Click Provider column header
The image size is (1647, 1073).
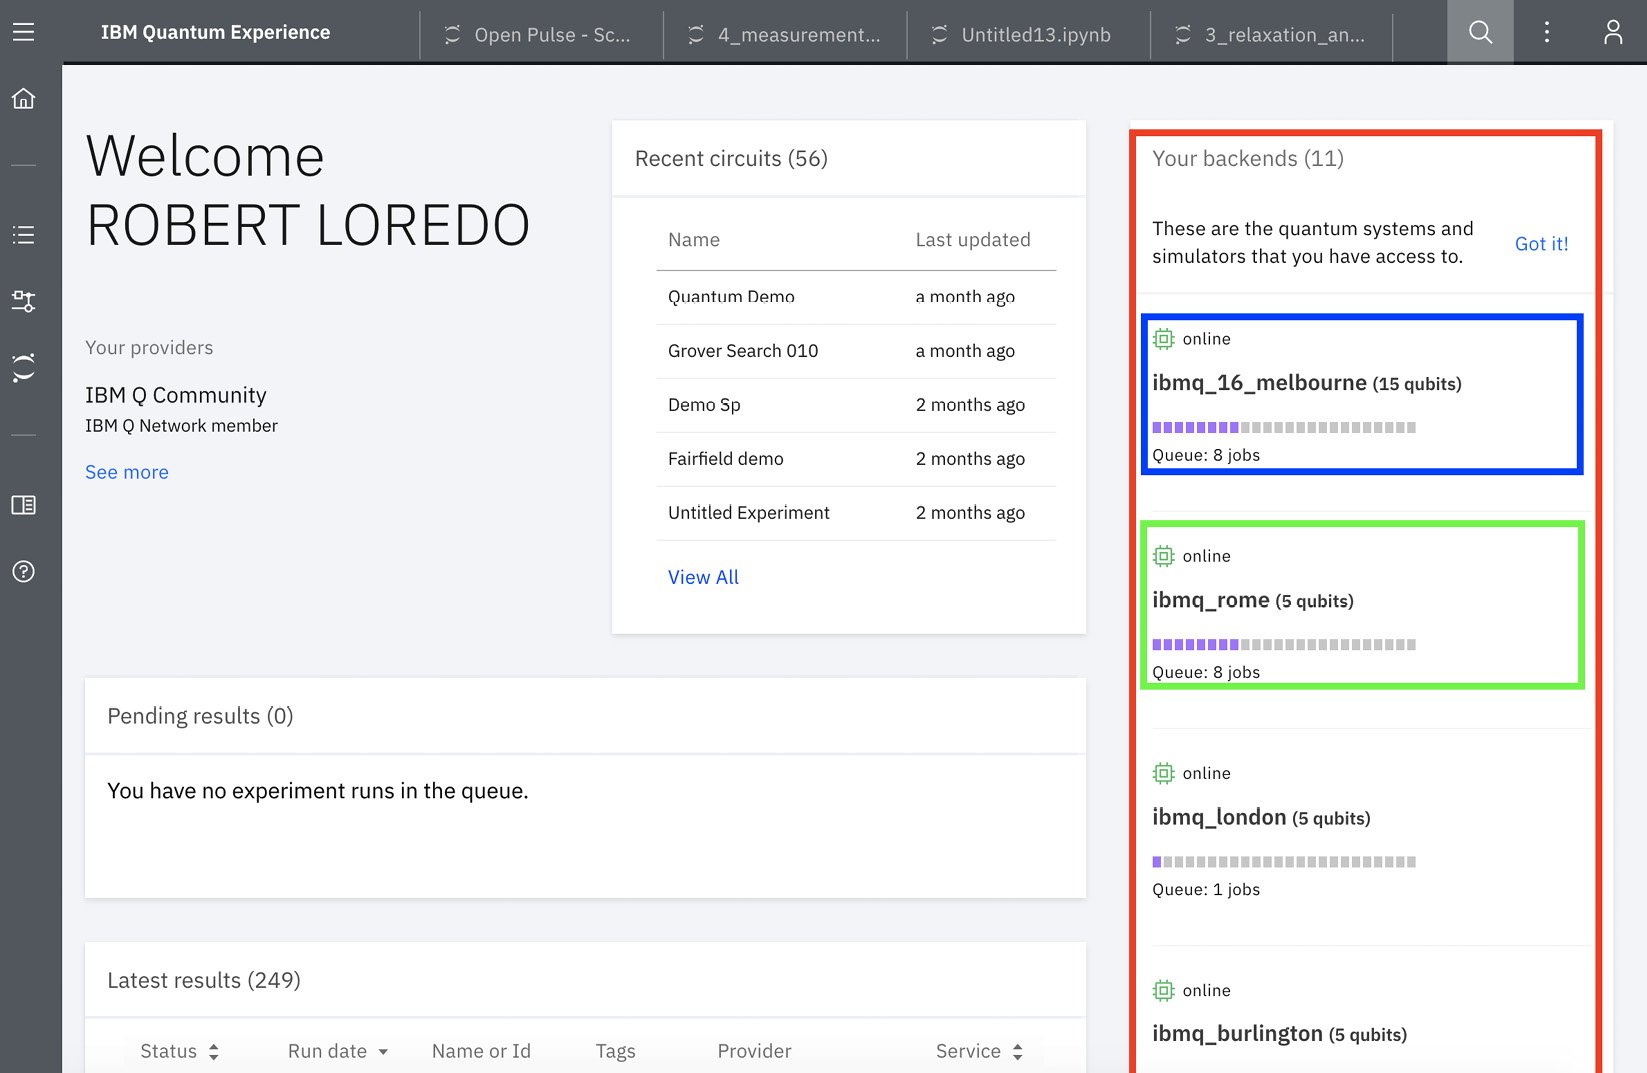pyautogui.click(x=754, y=1051)
